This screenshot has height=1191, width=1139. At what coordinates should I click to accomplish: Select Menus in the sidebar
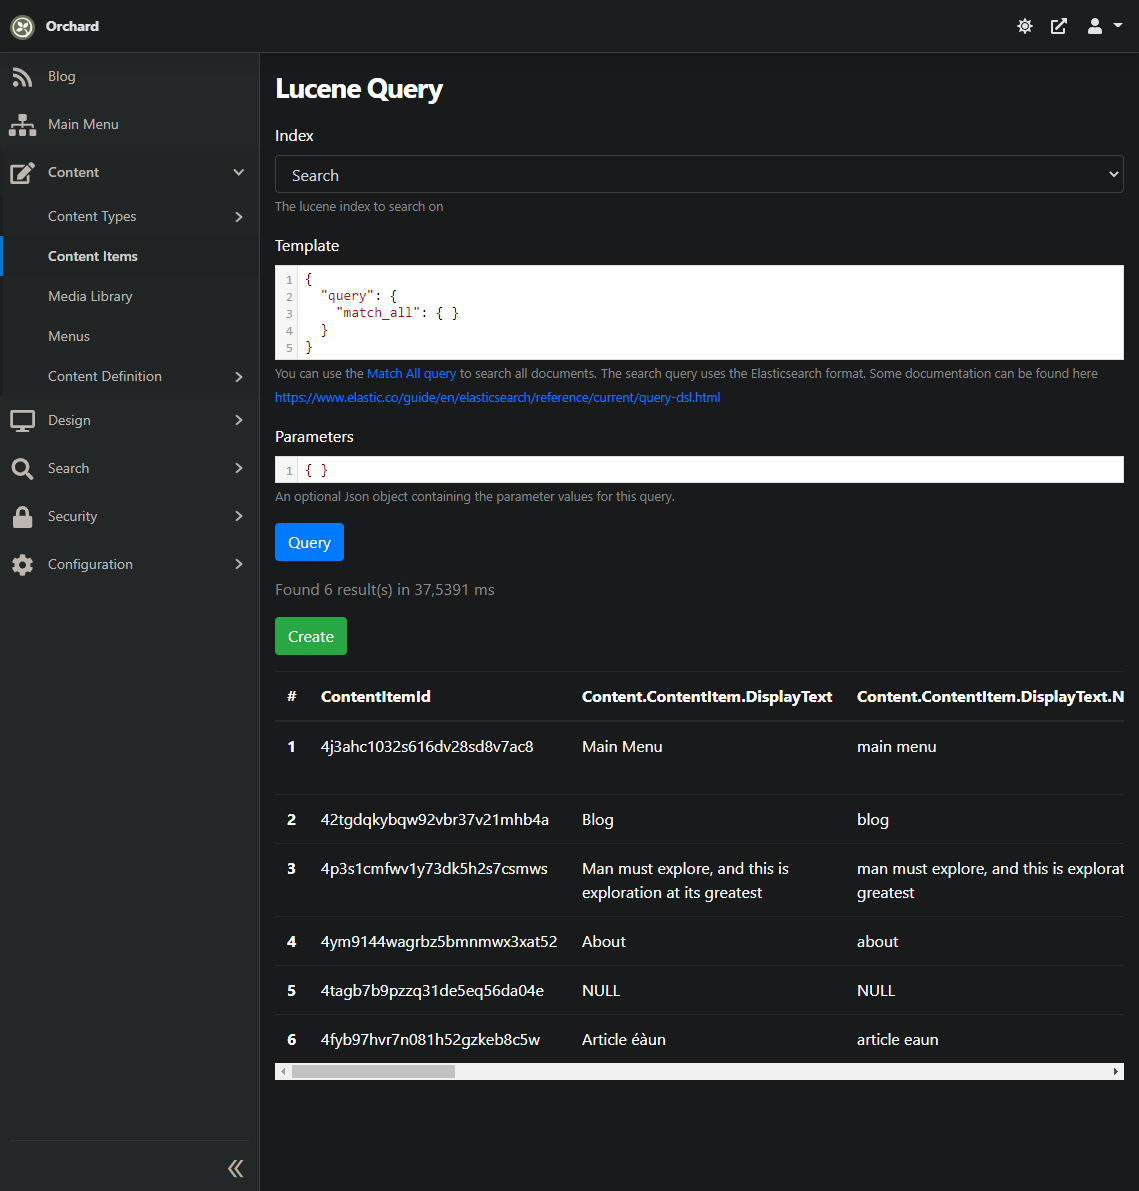pos(68,336)
